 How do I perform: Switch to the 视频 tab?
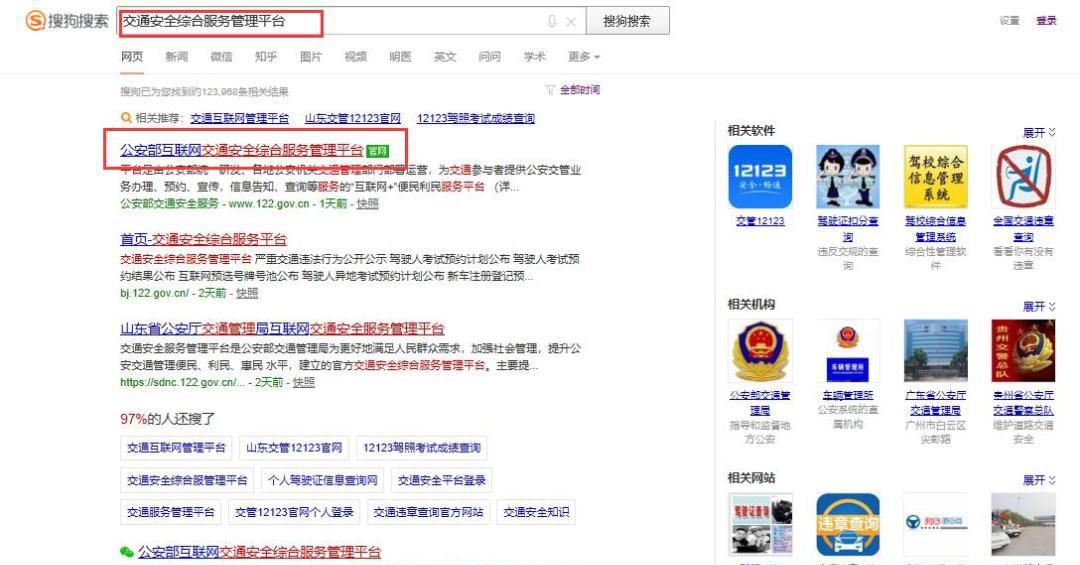(355, 56)
